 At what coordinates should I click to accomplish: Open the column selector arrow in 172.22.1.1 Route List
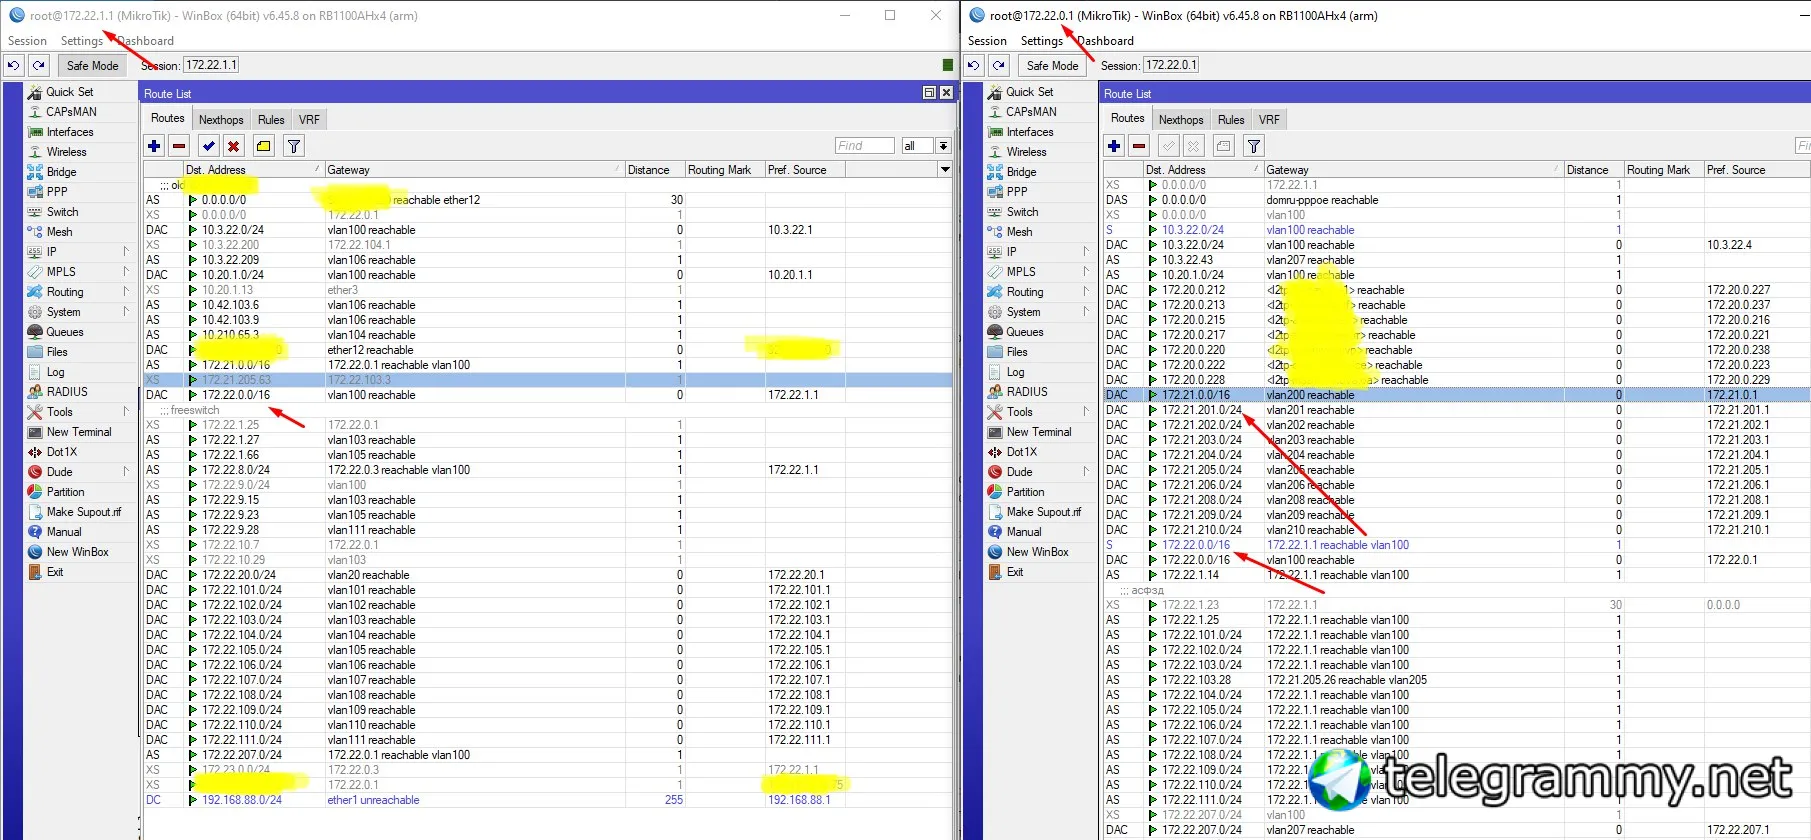pyautogui.click(x=945, y=170)
